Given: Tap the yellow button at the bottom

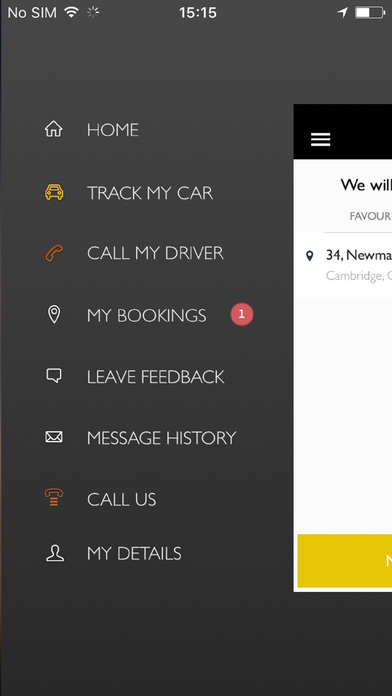Looking at the screenshot, I should [344, 561].
